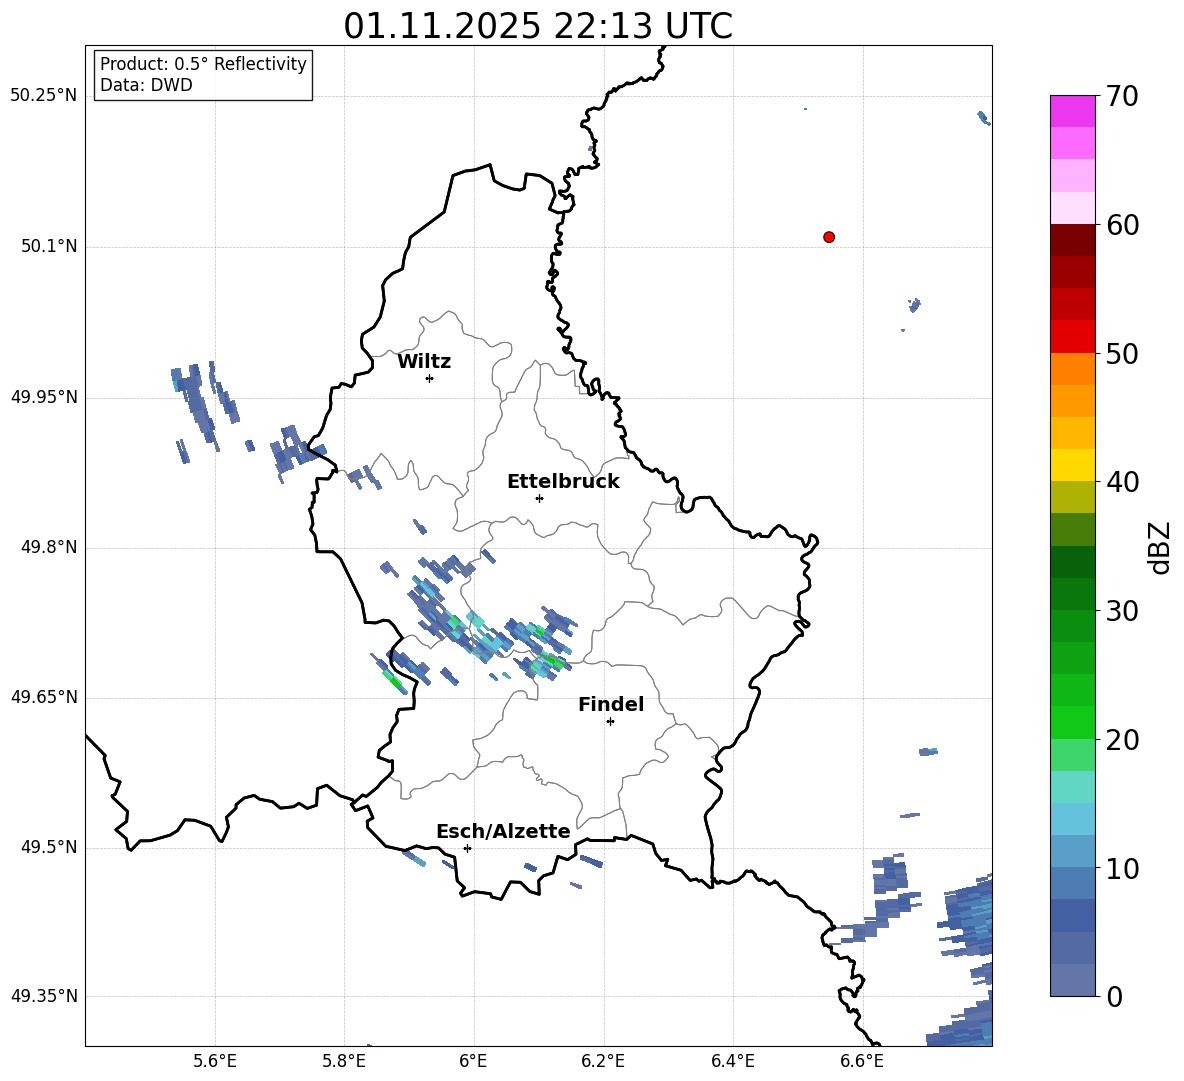
Task: Click the Findel city label
Action: click(x=611, y=704)
